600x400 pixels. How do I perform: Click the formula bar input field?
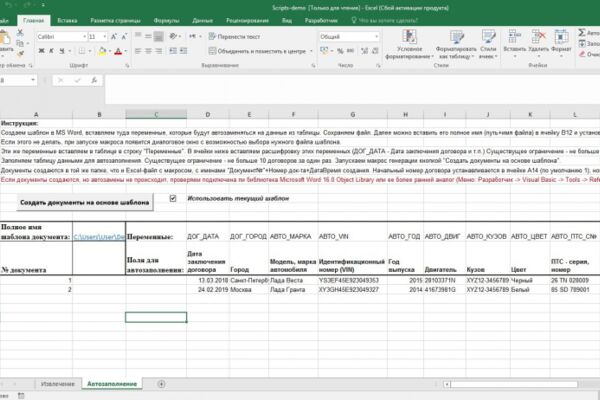tap(352, 89)
